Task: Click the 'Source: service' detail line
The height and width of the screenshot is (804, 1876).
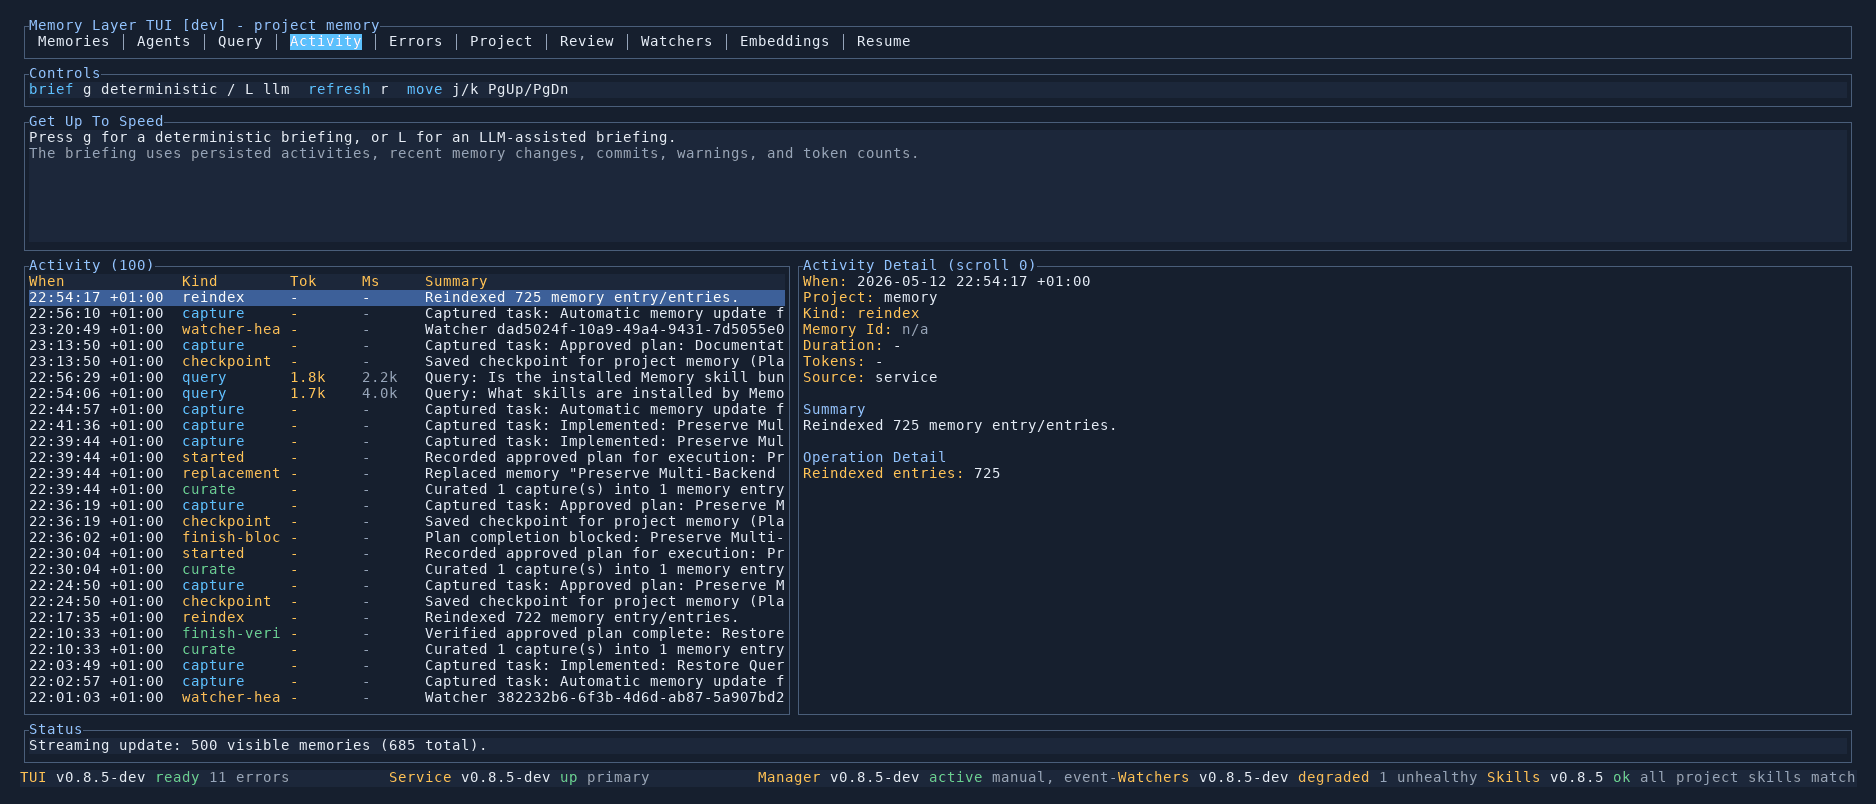Action: (x=870, y=378)
